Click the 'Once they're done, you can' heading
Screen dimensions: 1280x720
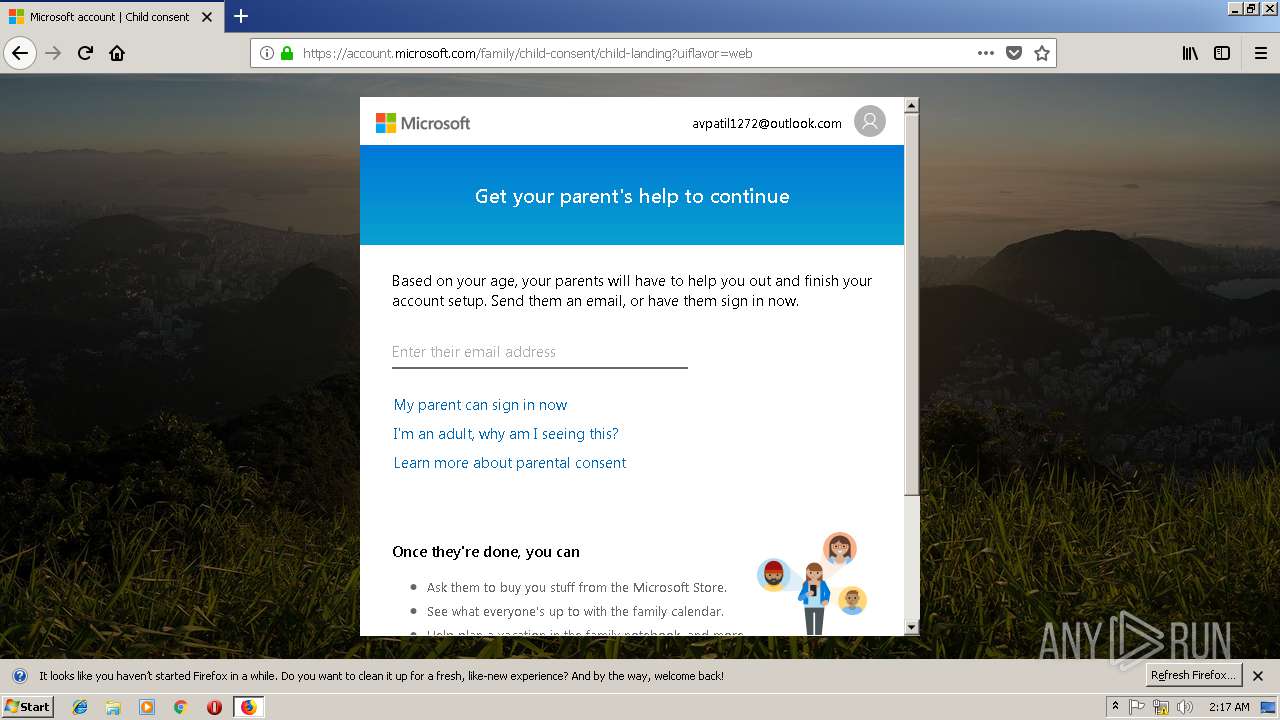click(486, 551)
